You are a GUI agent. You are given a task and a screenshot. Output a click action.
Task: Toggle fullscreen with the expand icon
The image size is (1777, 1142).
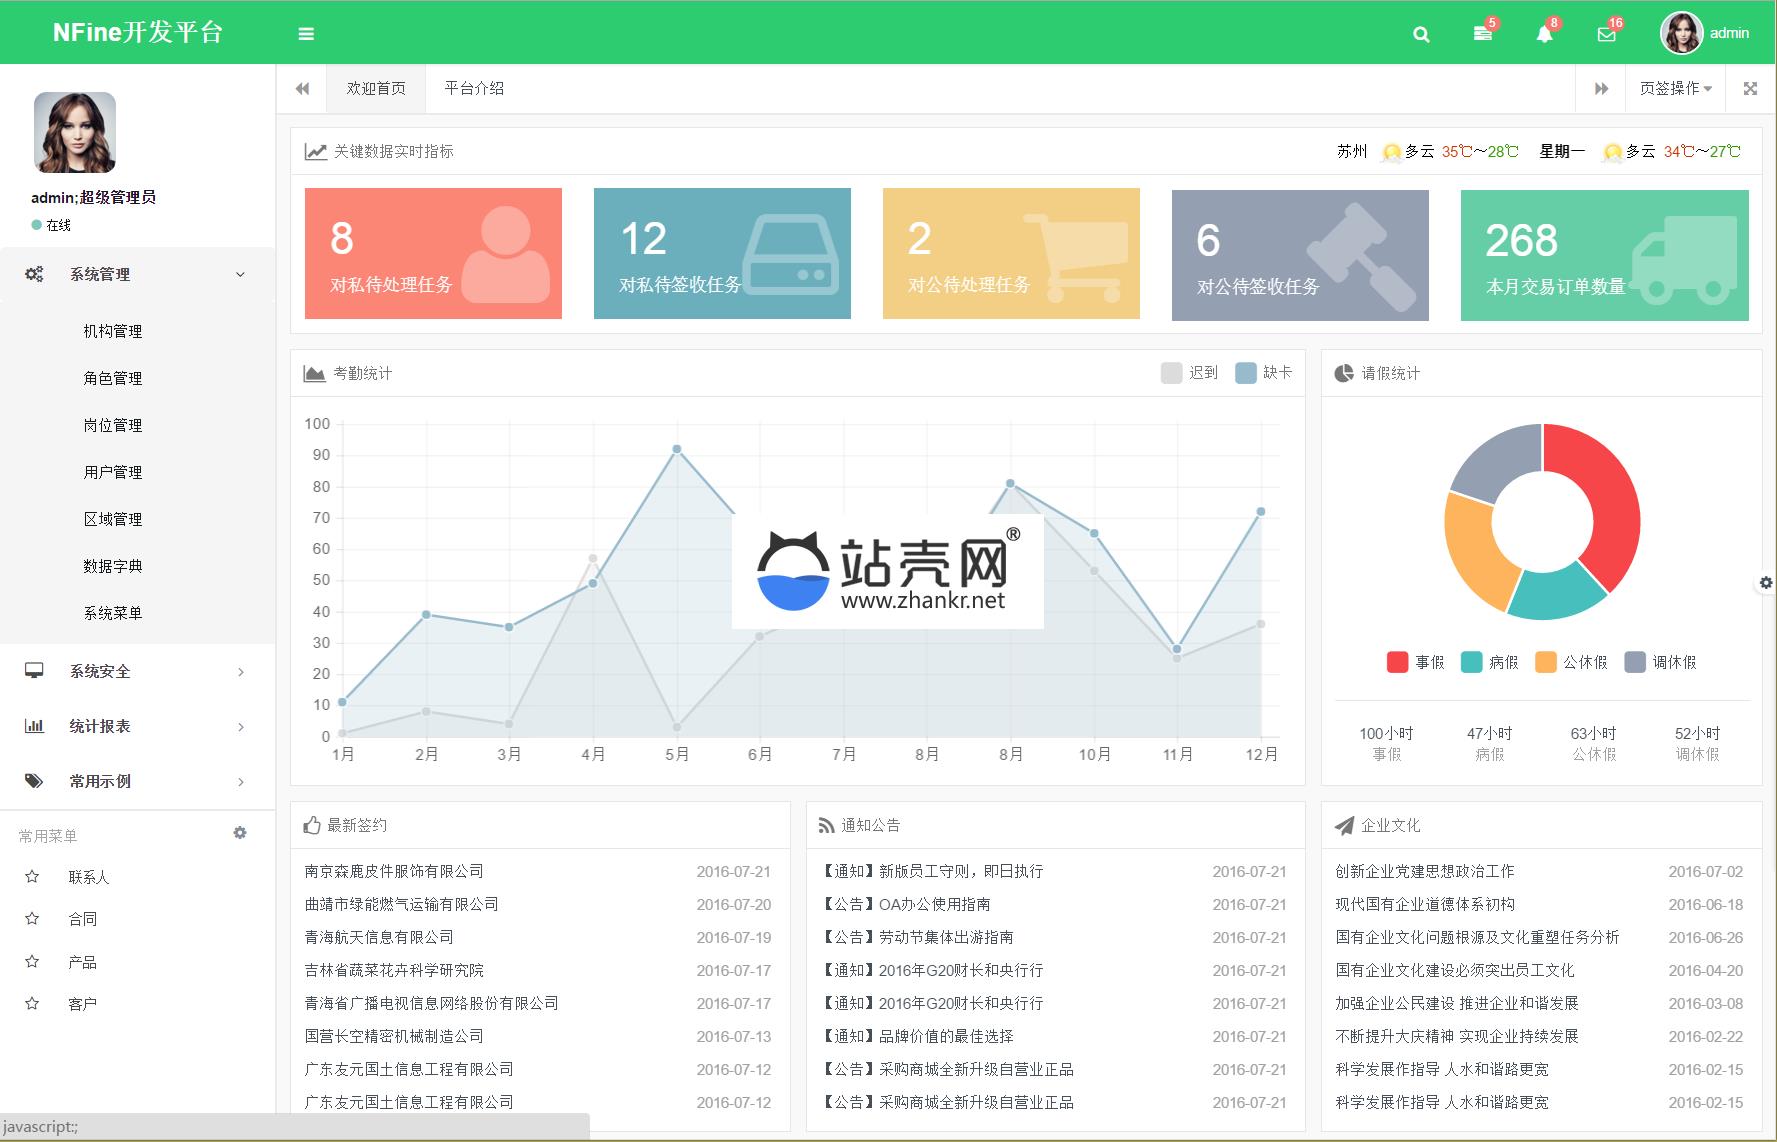pos(1750,89)
